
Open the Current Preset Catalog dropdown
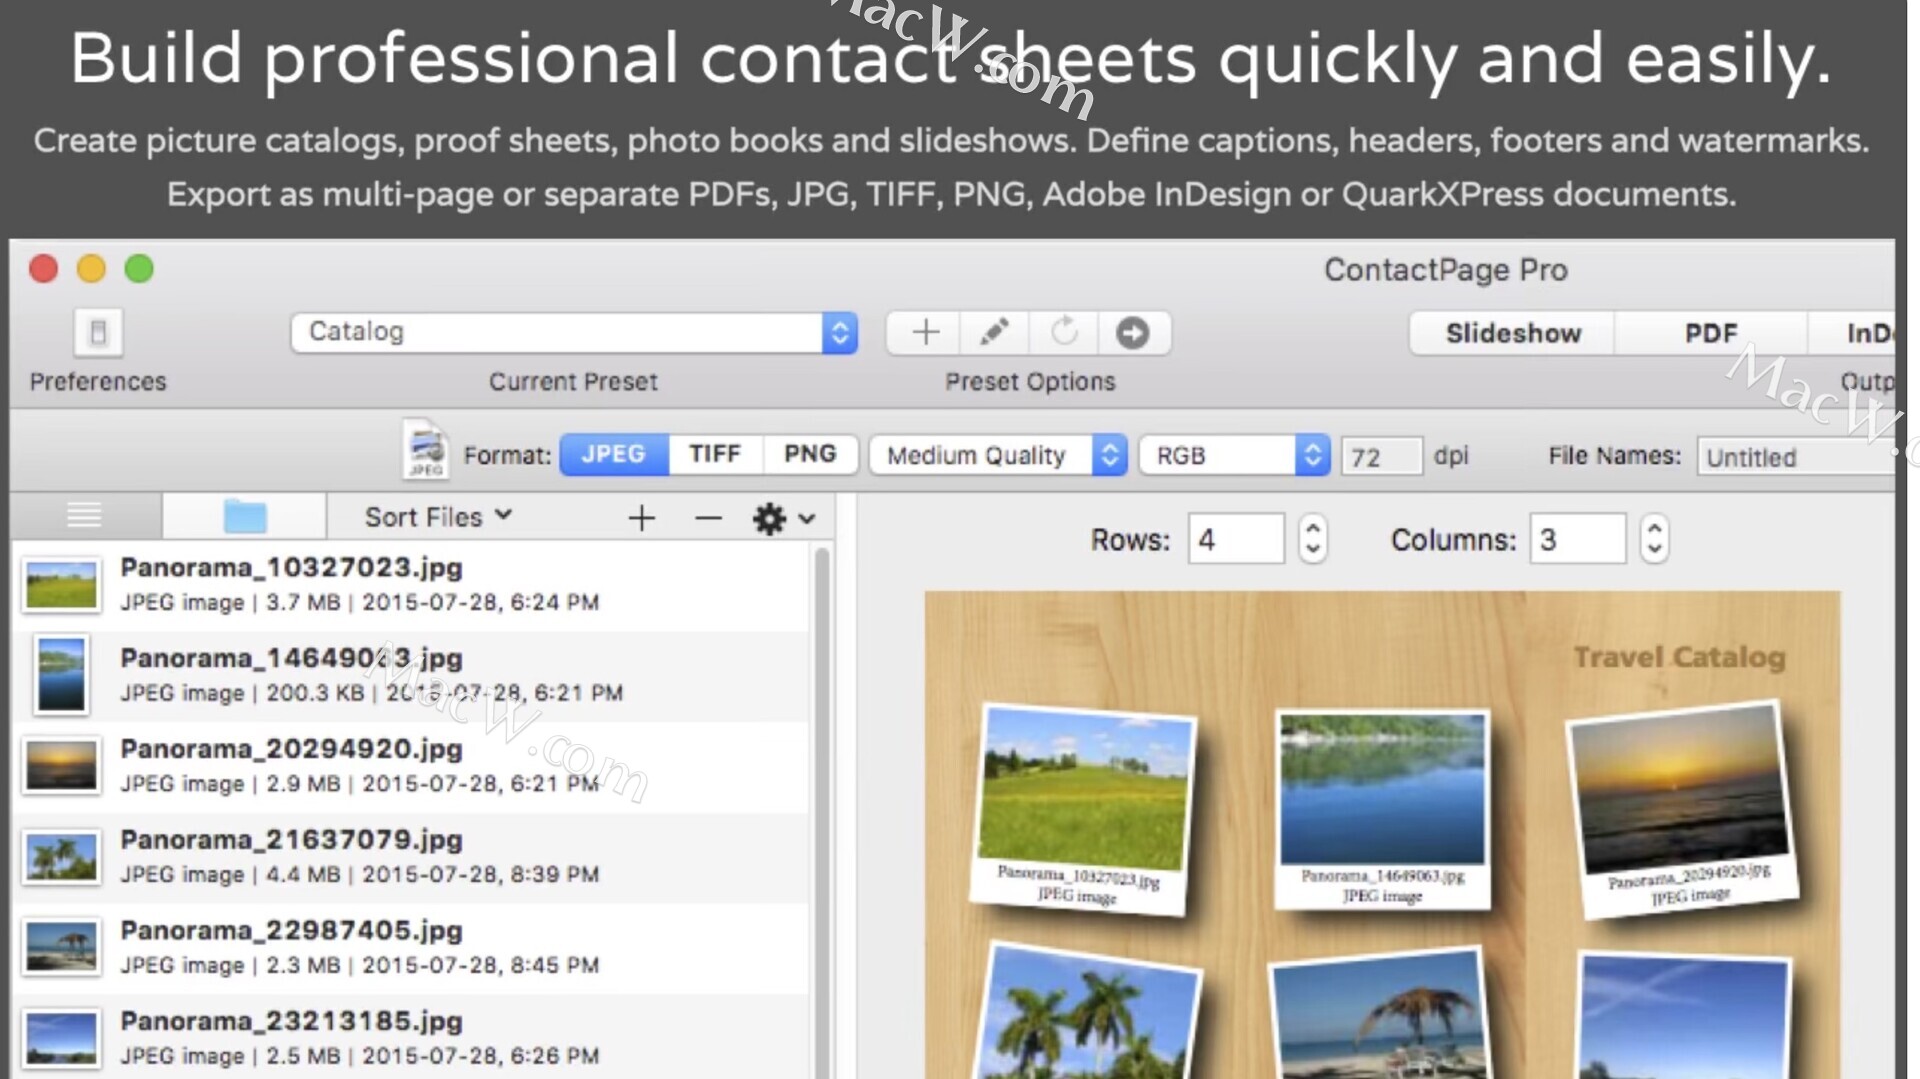coord(574,332)
